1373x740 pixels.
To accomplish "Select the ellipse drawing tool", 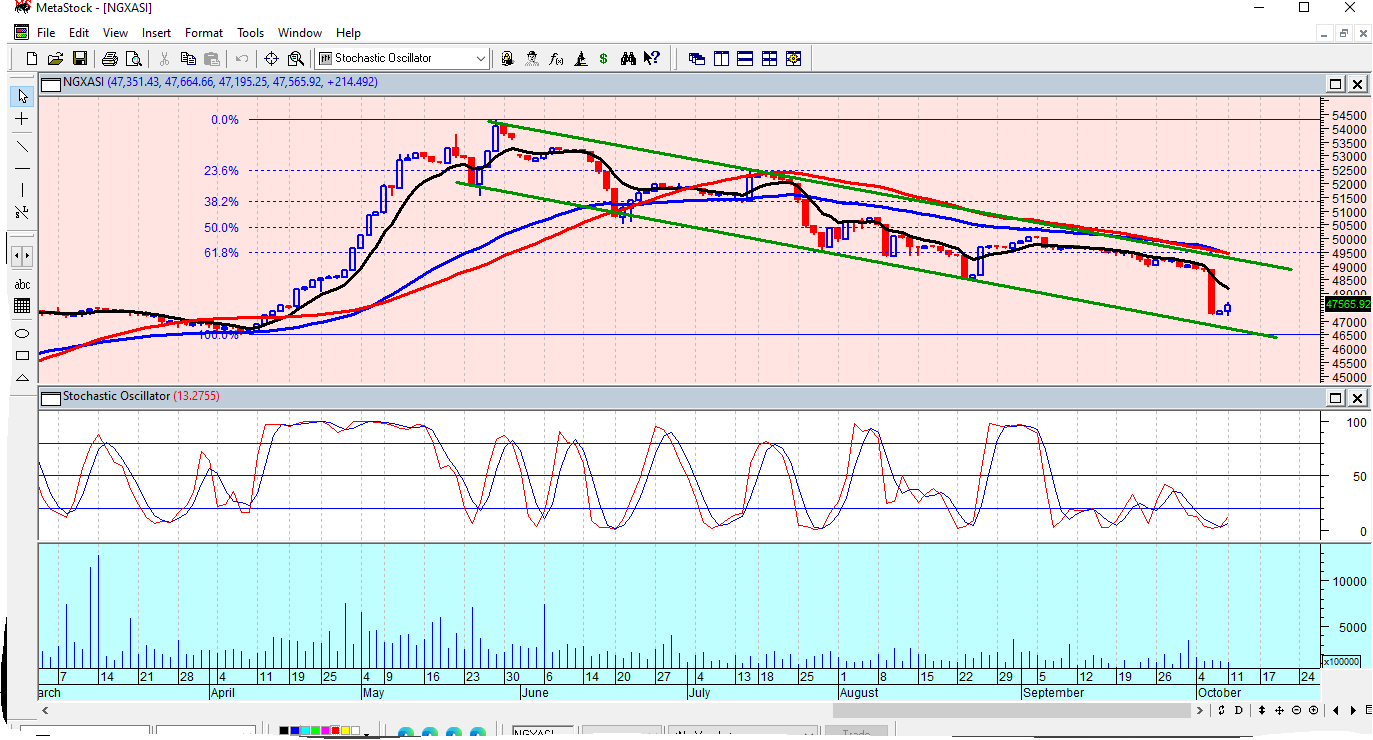I will [x=22, y=334].
